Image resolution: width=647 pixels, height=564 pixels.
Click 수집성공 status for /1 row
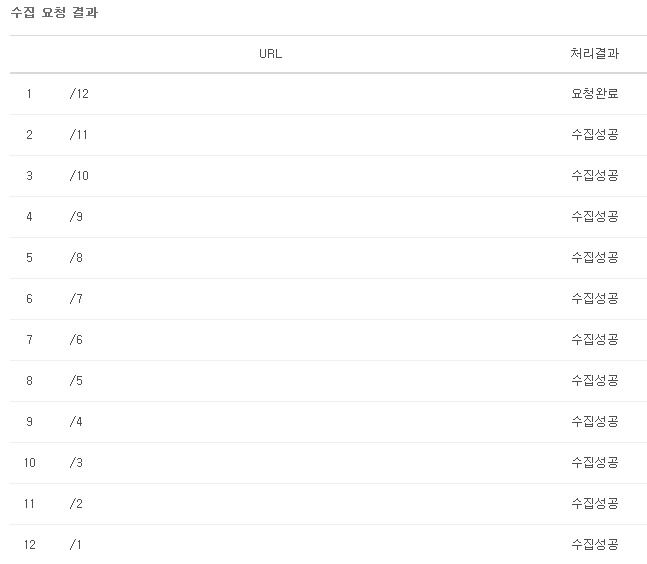pos(595,545)
